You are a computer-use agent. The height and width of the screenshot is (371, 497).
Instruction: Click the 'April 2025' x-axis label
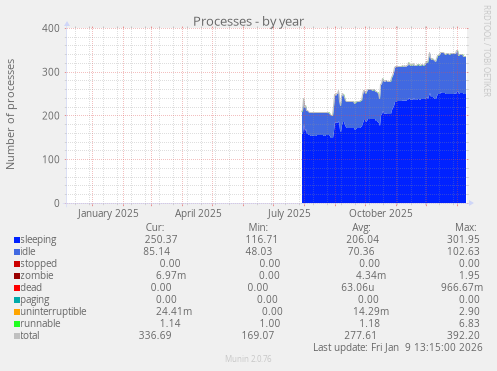click(198, 213)
